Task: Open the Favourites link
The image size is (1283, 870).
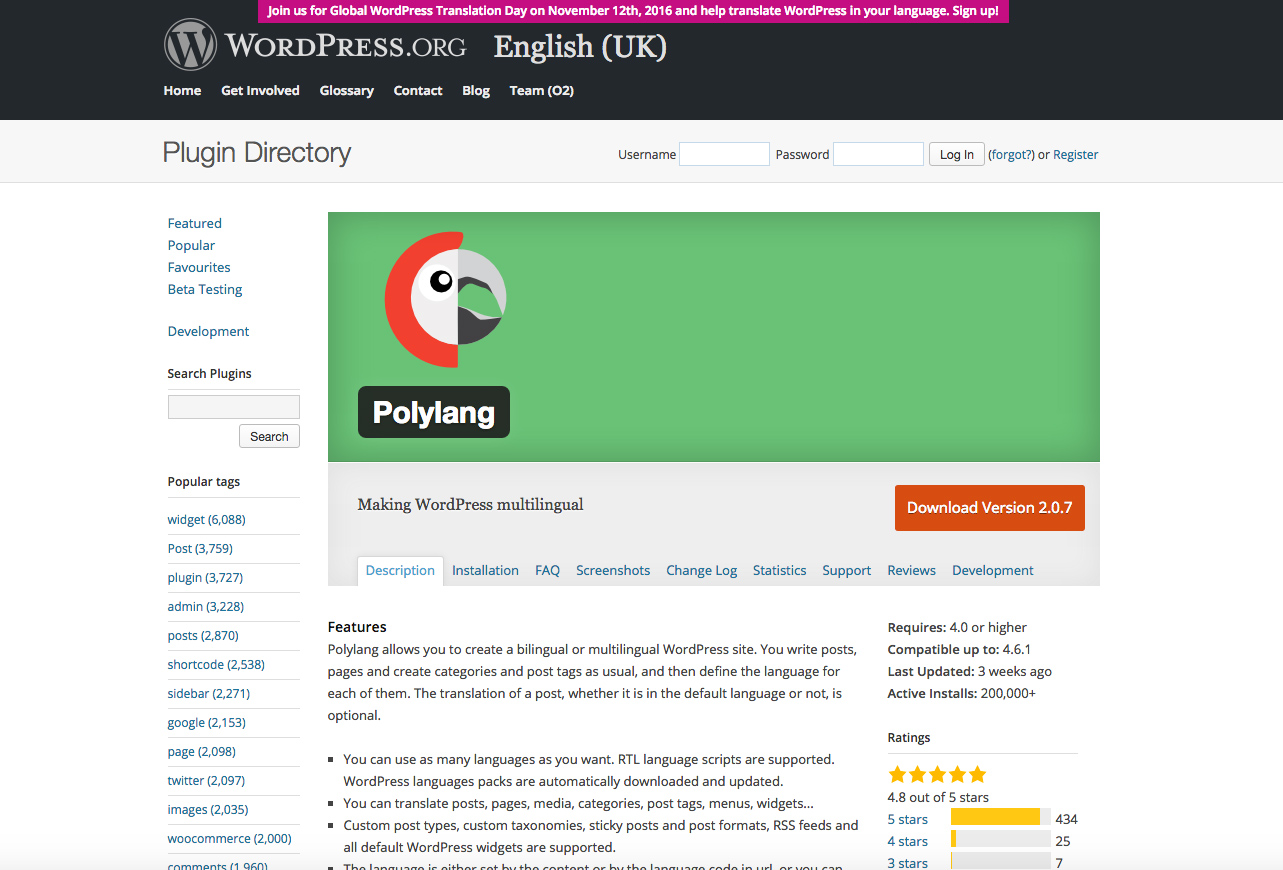Action: click(199, 267)
